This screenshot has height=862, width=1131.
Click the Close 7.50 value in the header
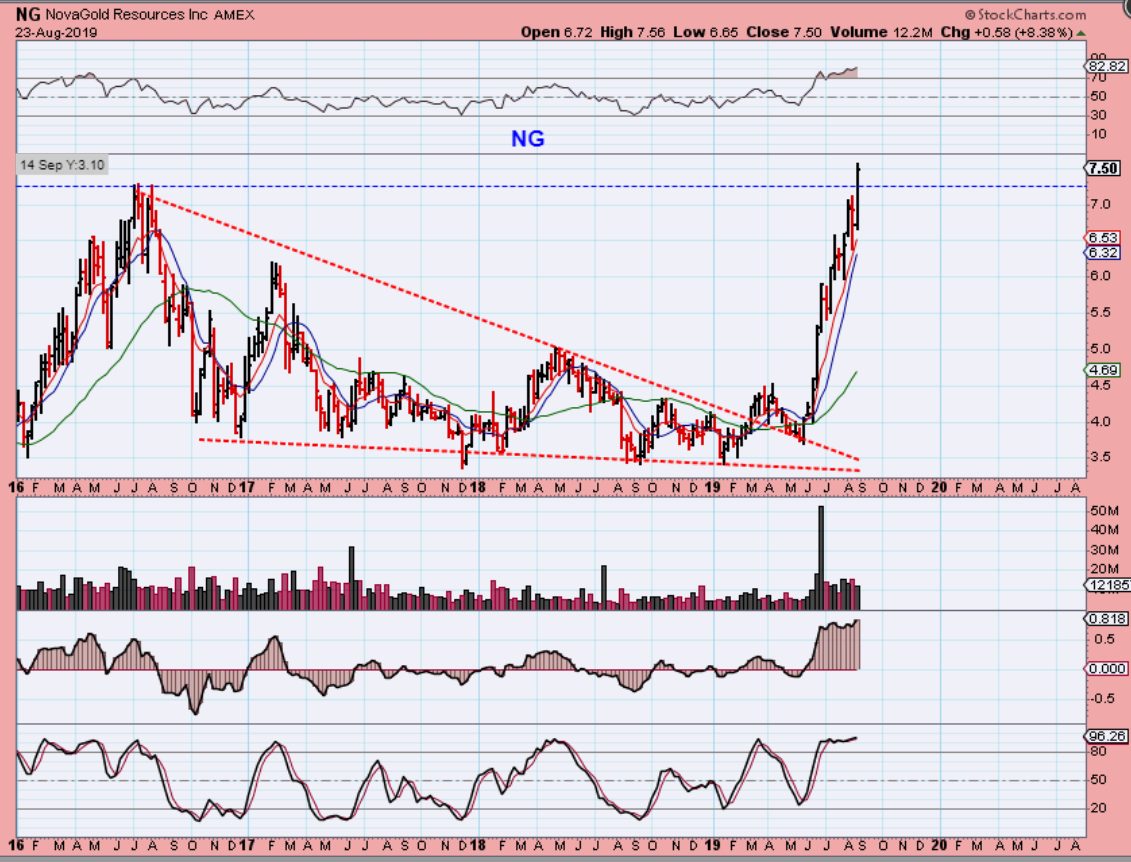click(784, 32)
